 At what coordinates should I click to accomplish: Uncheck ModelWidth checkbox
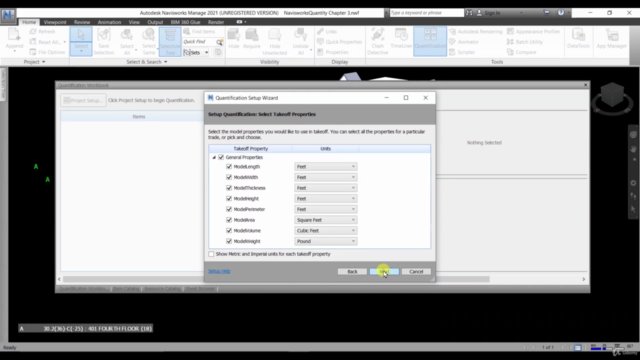click(229, 177)
